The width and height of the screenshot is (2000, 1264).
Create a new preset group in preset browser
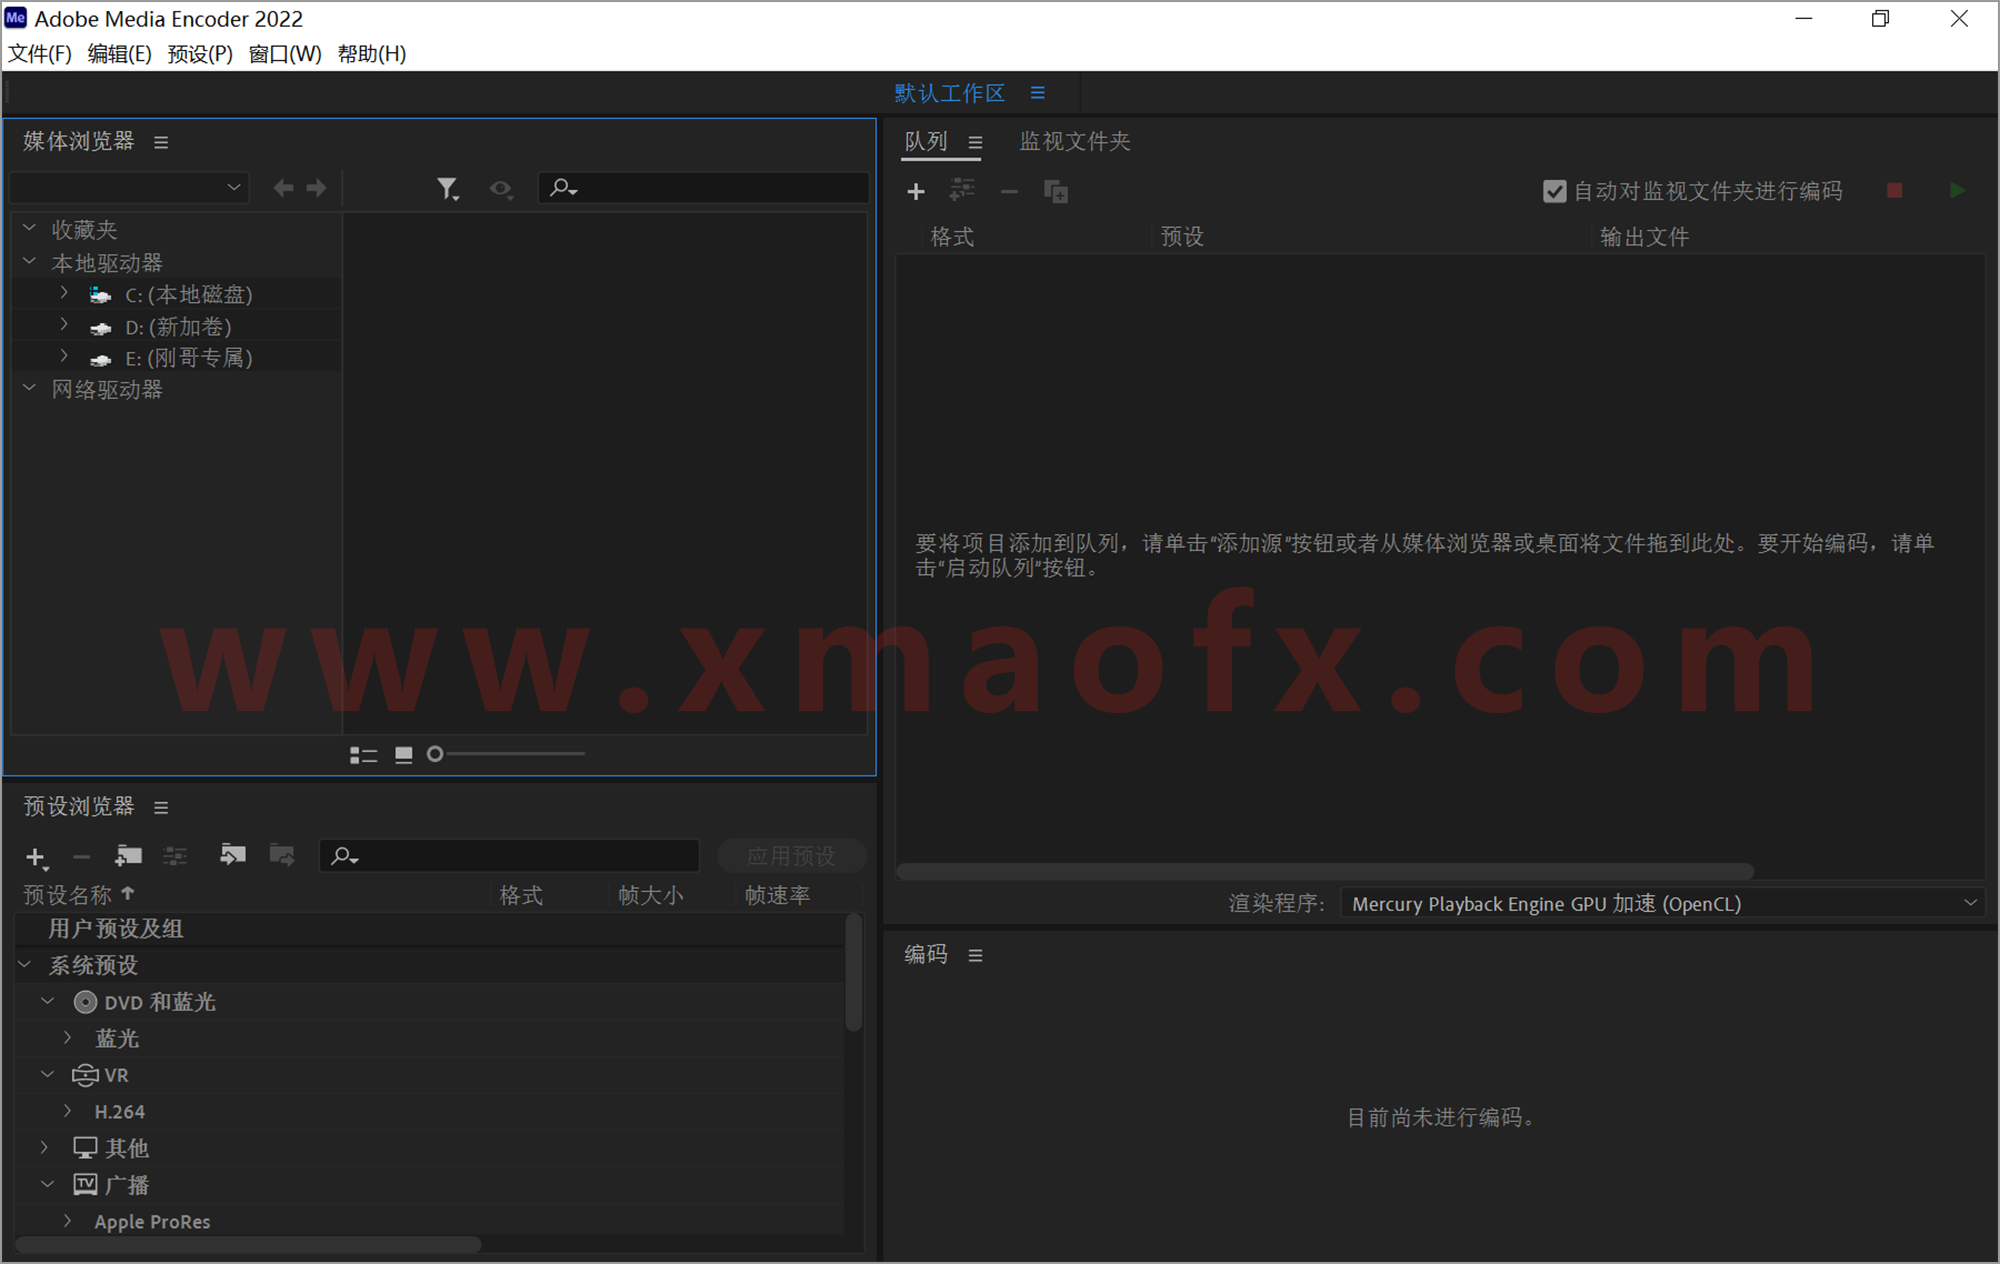coord(128,856)
